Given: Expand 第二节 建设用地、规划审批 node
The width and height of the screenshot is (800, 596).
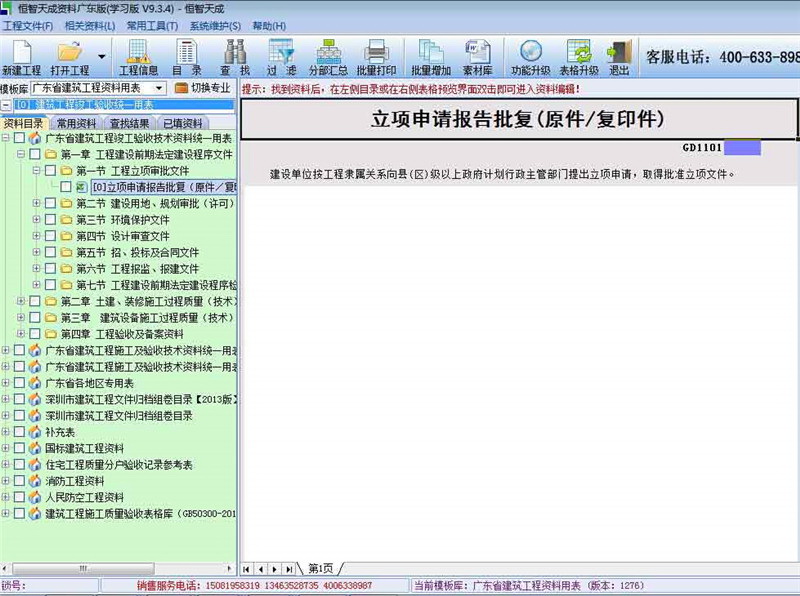Looking at the screenshot, I should [x=36, y=203].
